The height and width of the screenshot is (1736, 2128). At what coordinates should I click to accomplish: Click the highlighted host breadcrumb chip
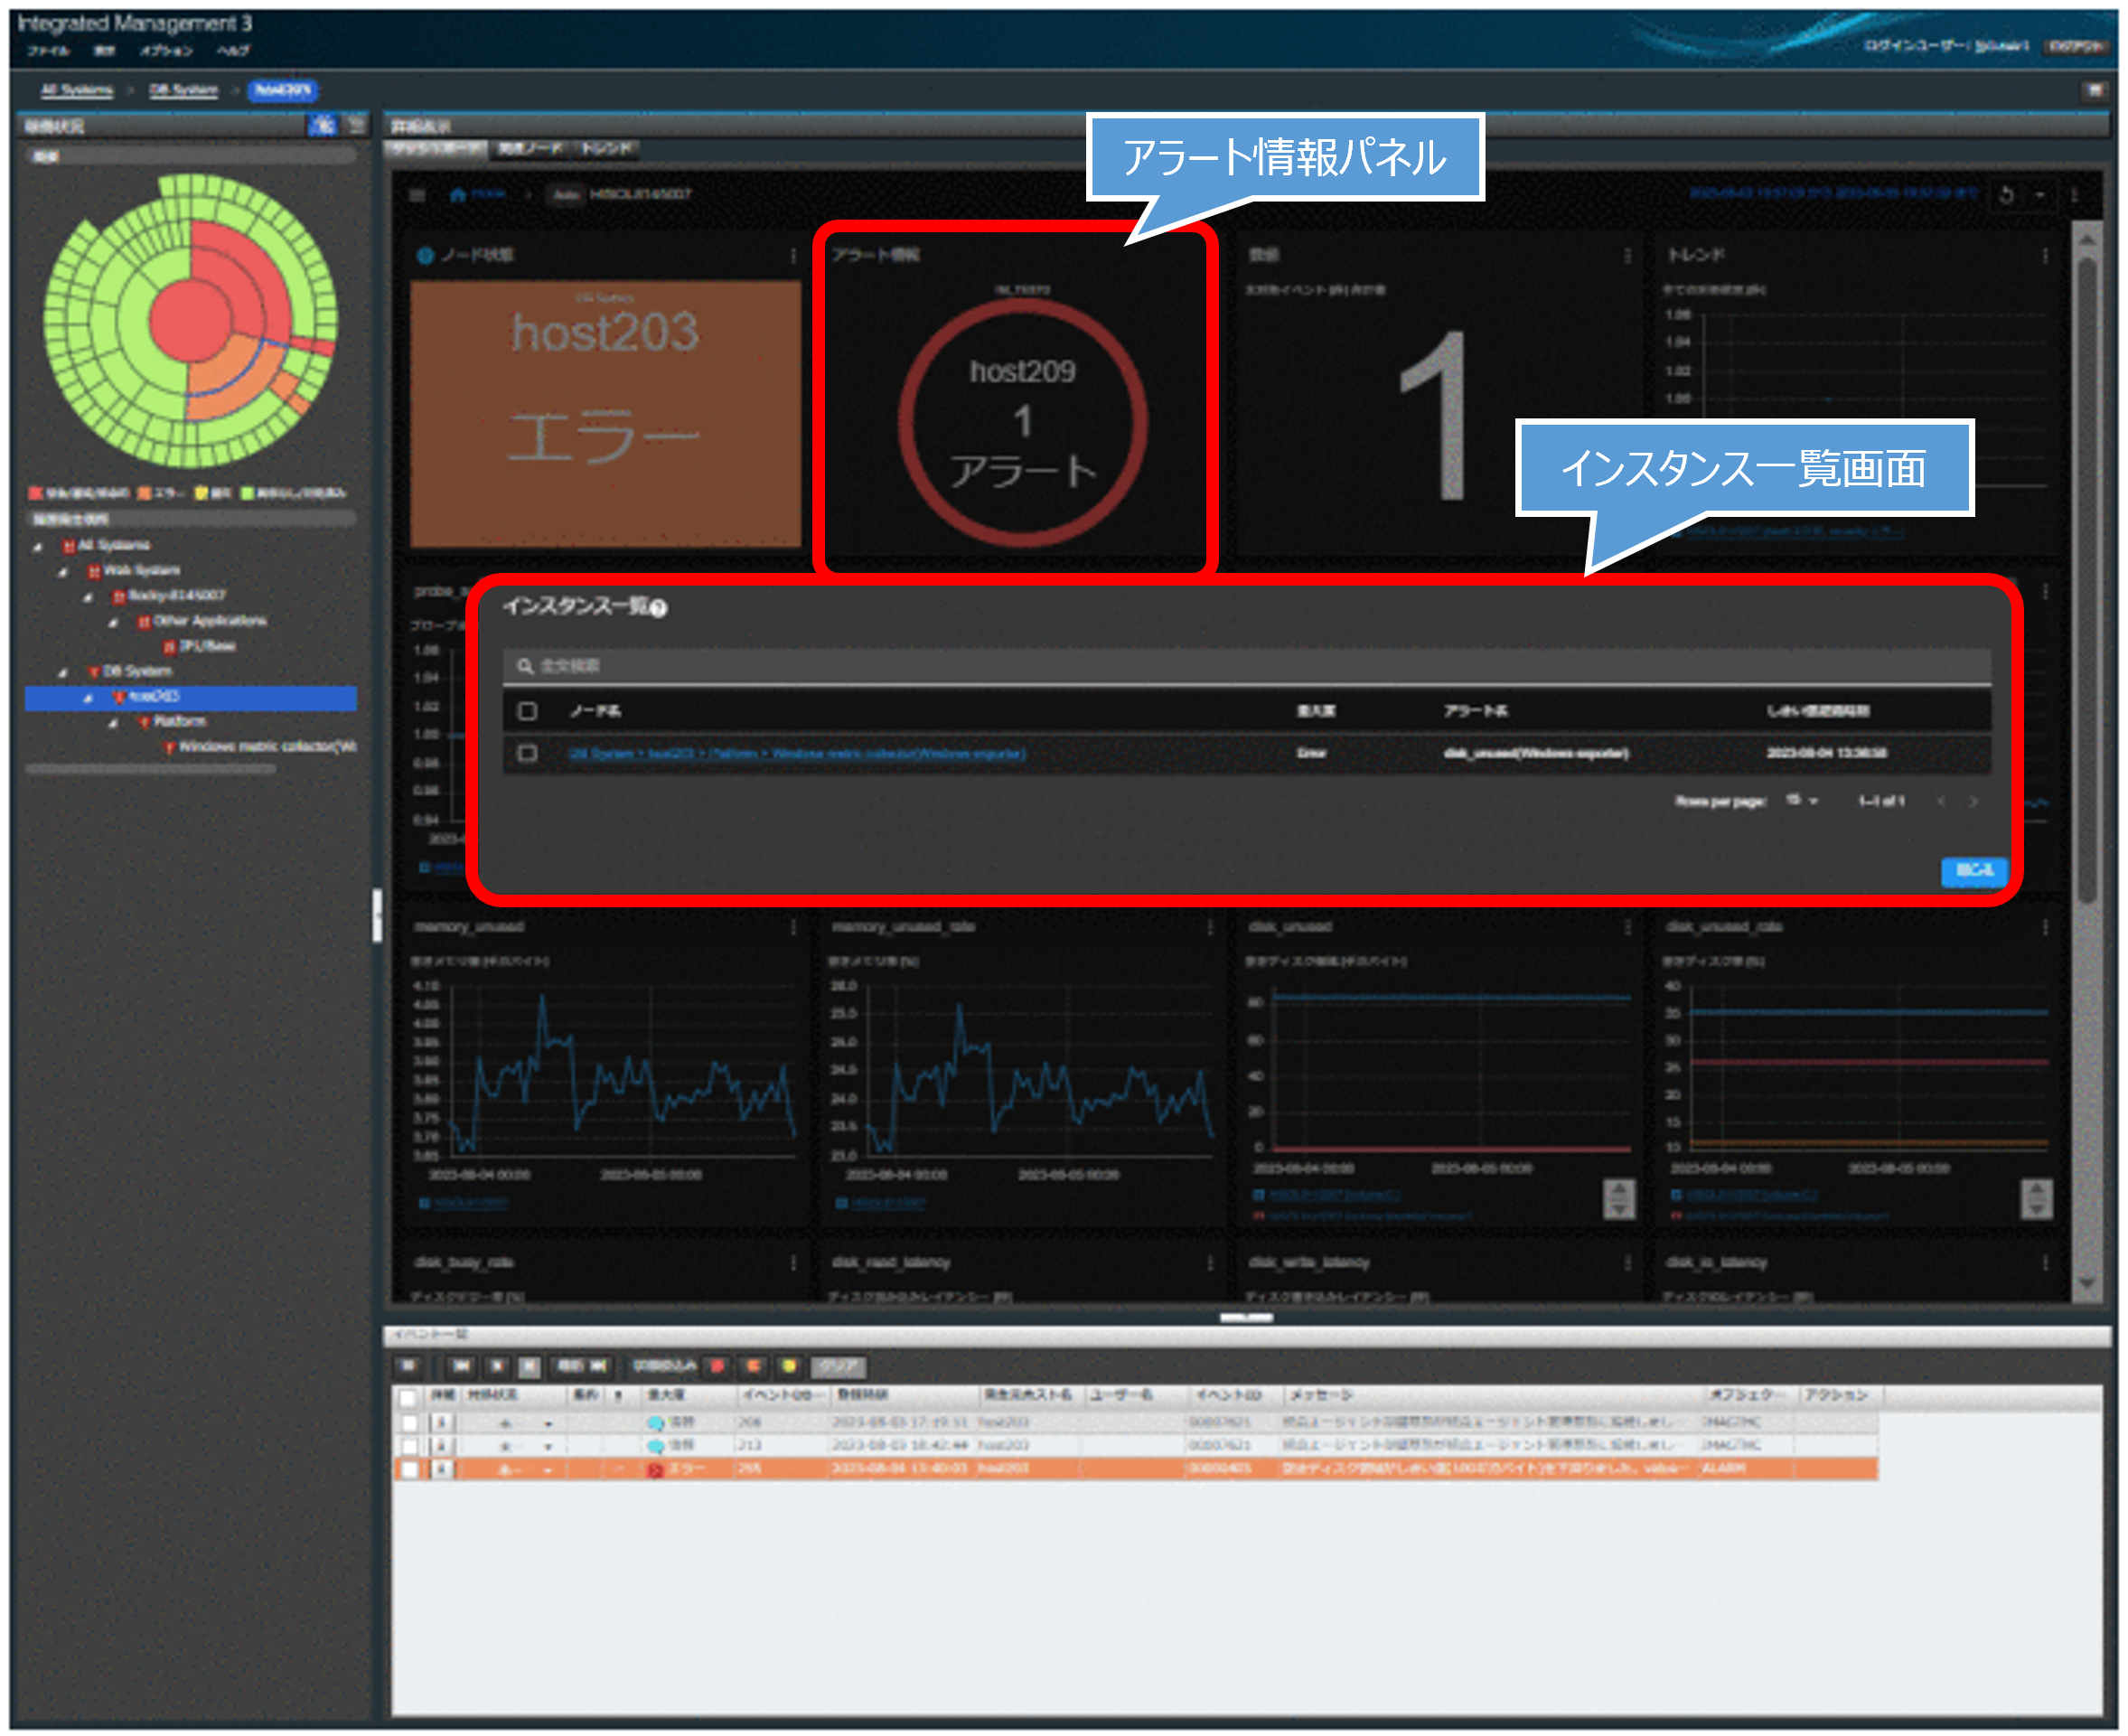click(x=283, y=90)
